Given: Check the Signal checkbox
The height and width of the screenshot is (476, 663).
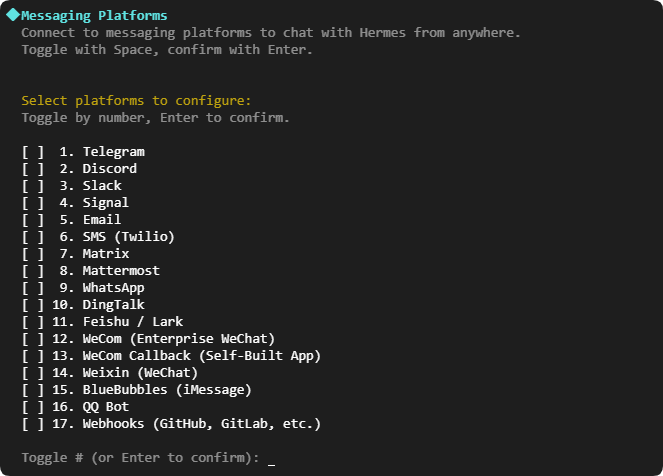Looking at the screenshot, I should point(33,203).
